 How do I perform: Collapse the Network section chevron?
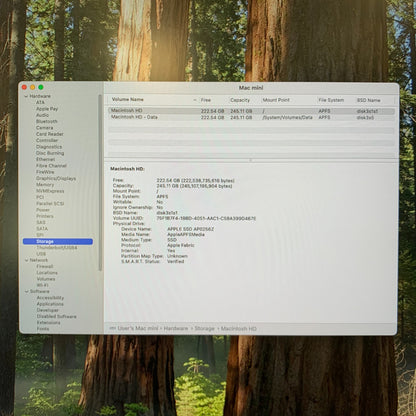[x=26, y=260]
